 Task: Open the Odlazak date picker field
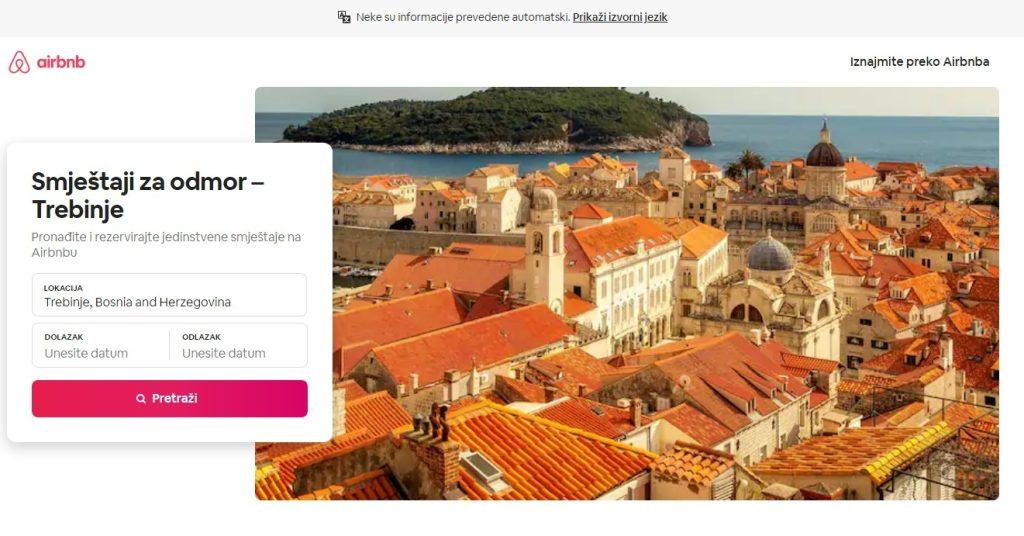[238, 345]
